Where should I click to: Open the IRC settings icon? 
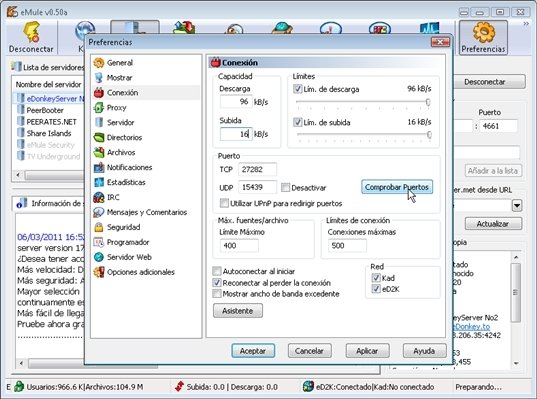99,197
